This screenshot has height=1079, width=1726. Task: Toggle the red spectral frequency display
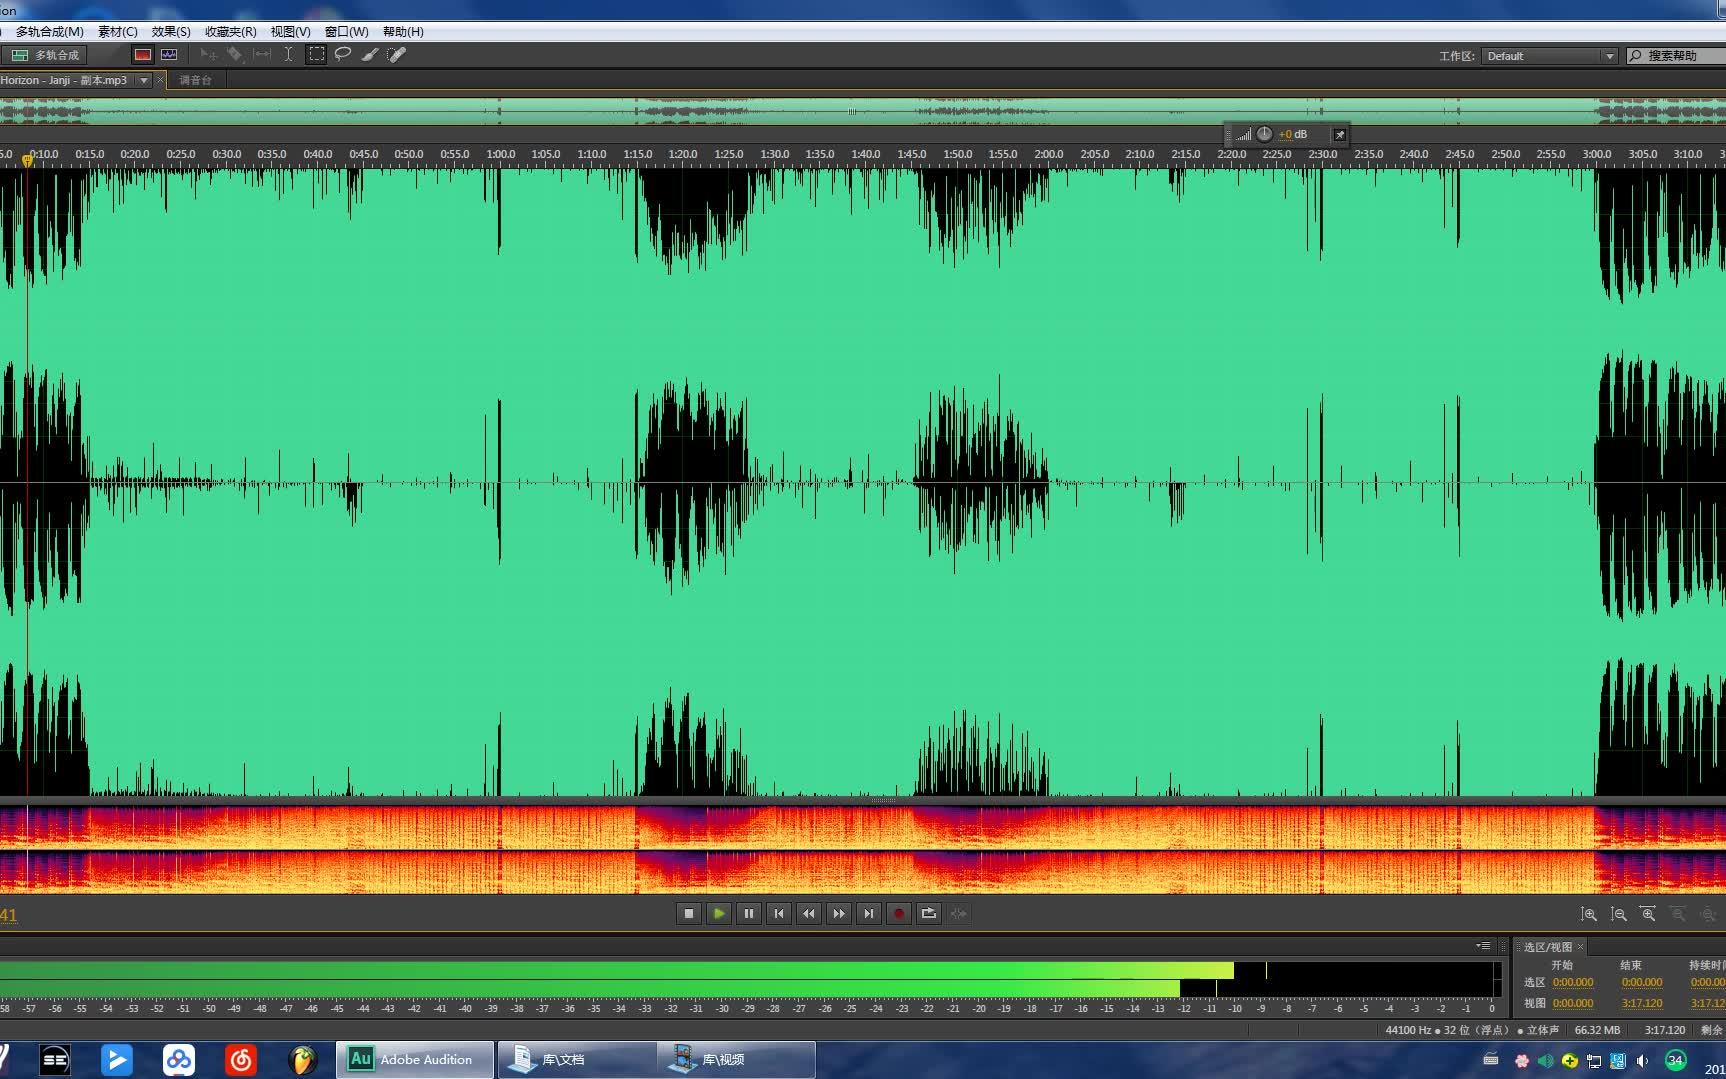coord(143,55)
